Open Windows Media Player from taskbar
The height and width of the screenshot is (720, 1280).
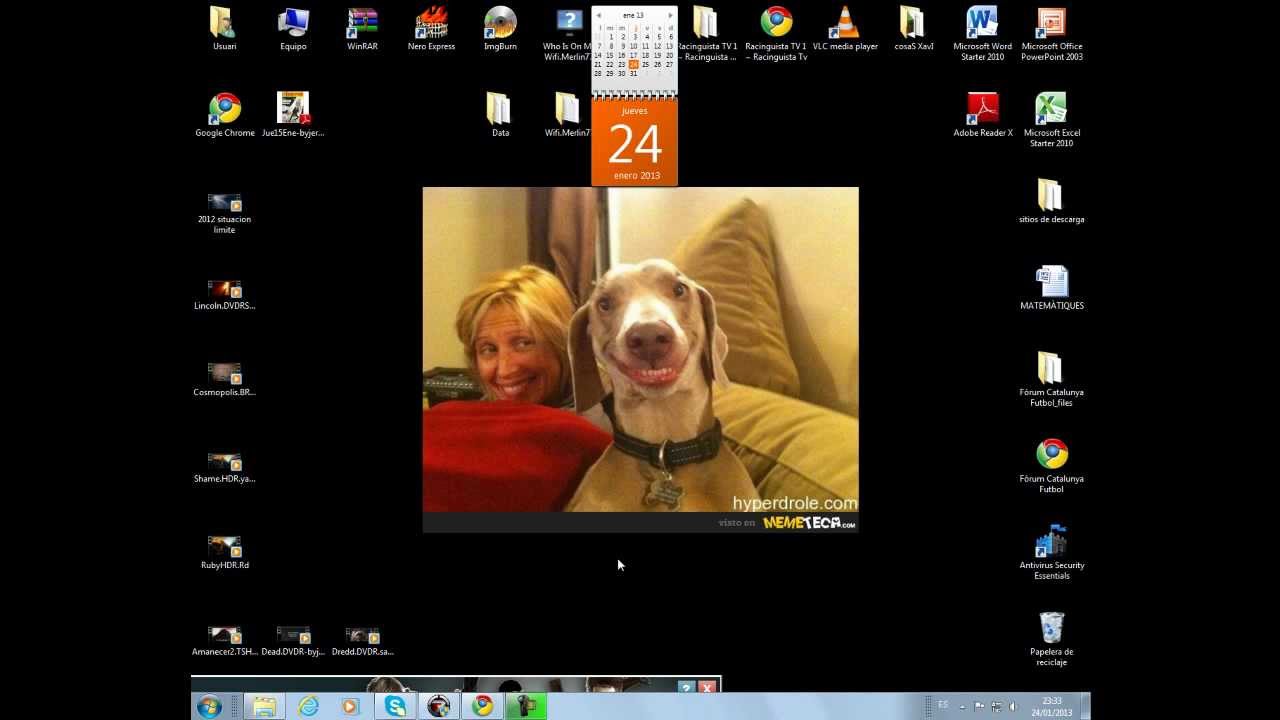pos(350,706)
